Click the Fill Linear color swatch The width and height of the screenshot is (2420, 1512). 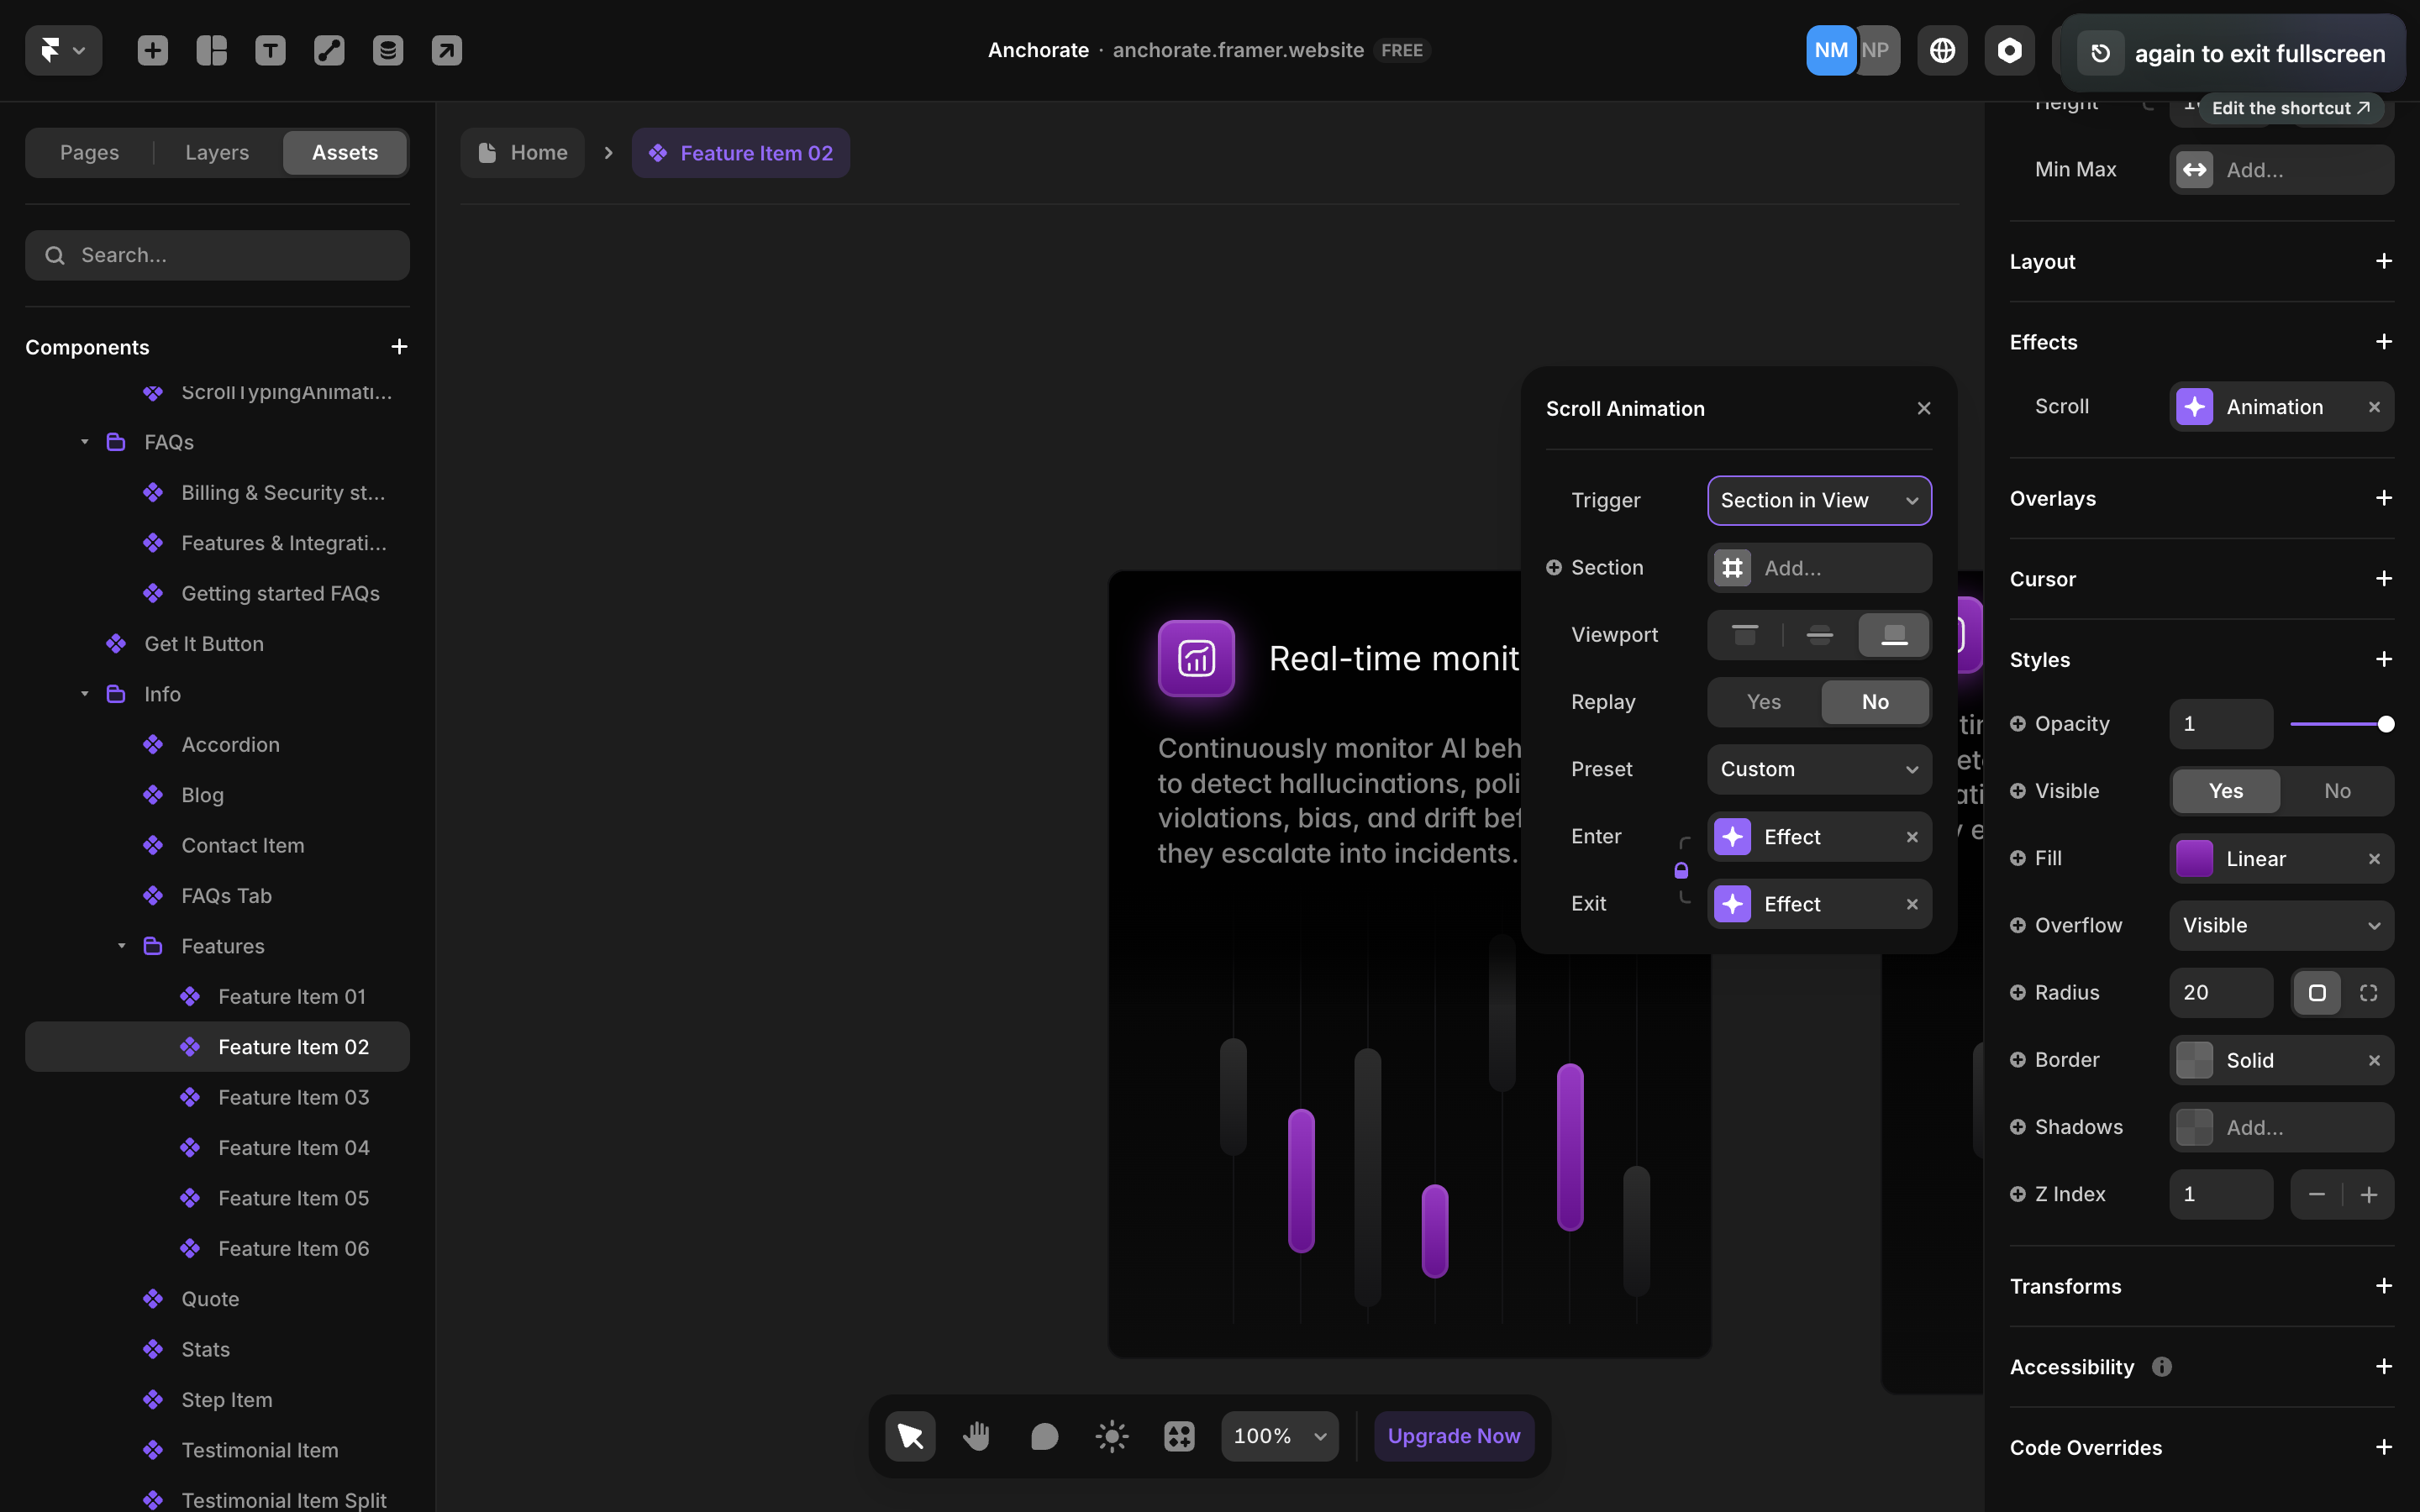(x=2194, y=858)
